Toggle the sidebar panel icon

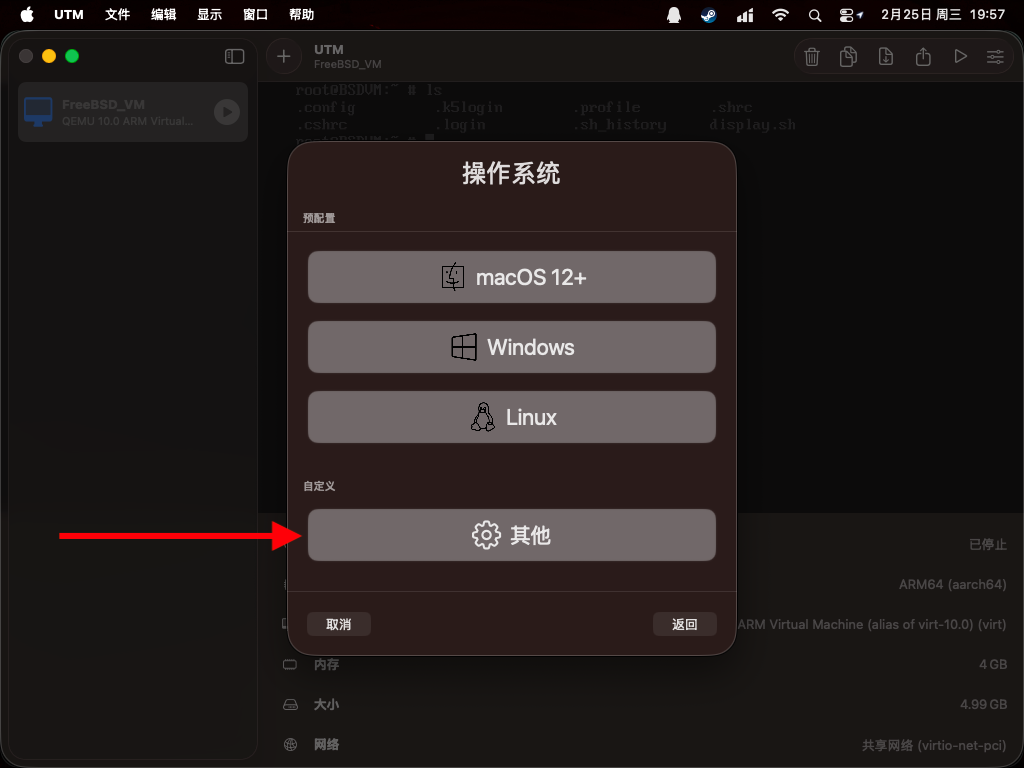click(x=234, y=56)
